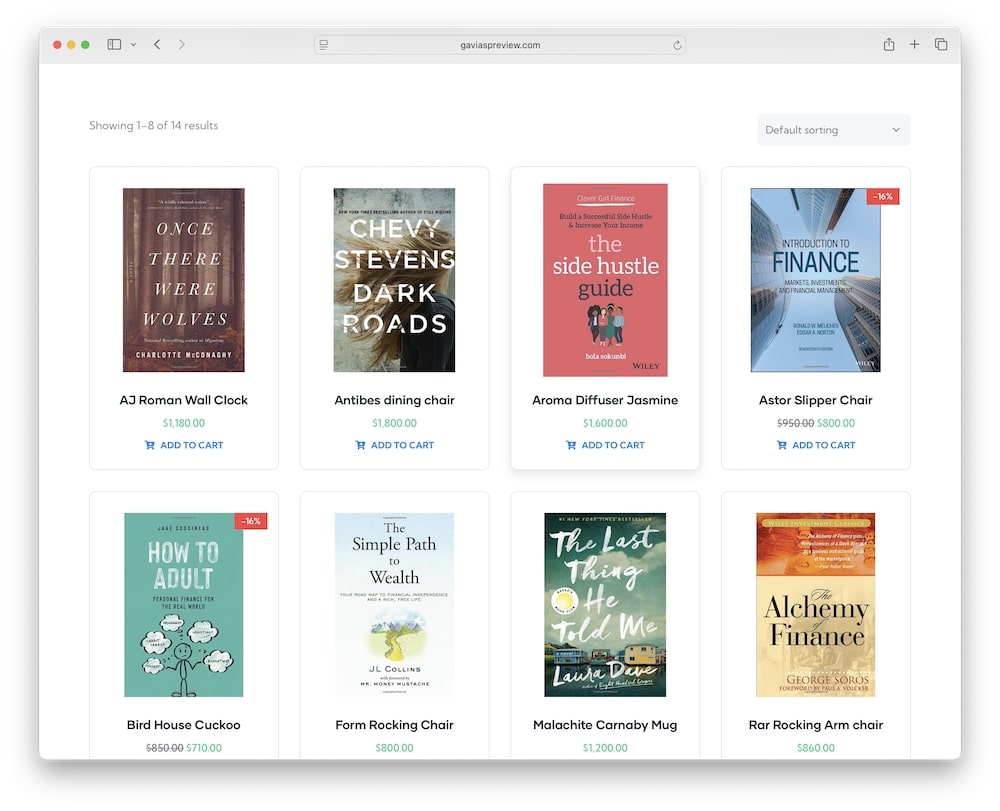
Task: Open the sidebar options chevron
Action: coord(133,45)
